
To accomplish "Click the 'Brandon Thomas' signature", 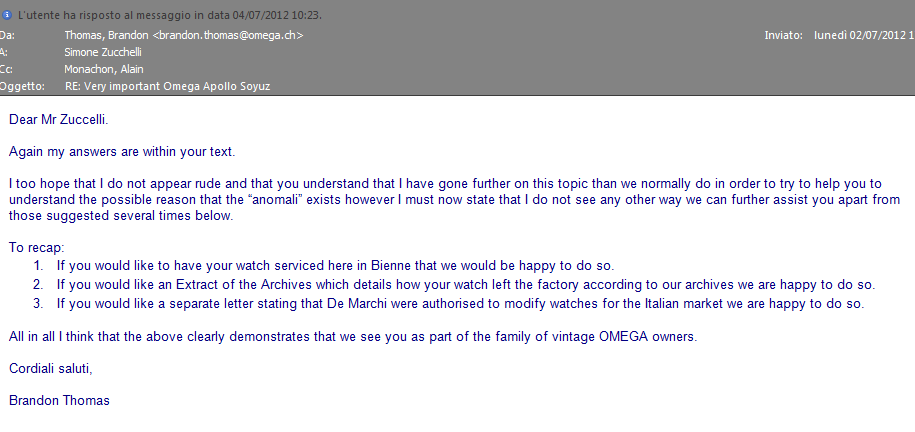I will 59,401.
